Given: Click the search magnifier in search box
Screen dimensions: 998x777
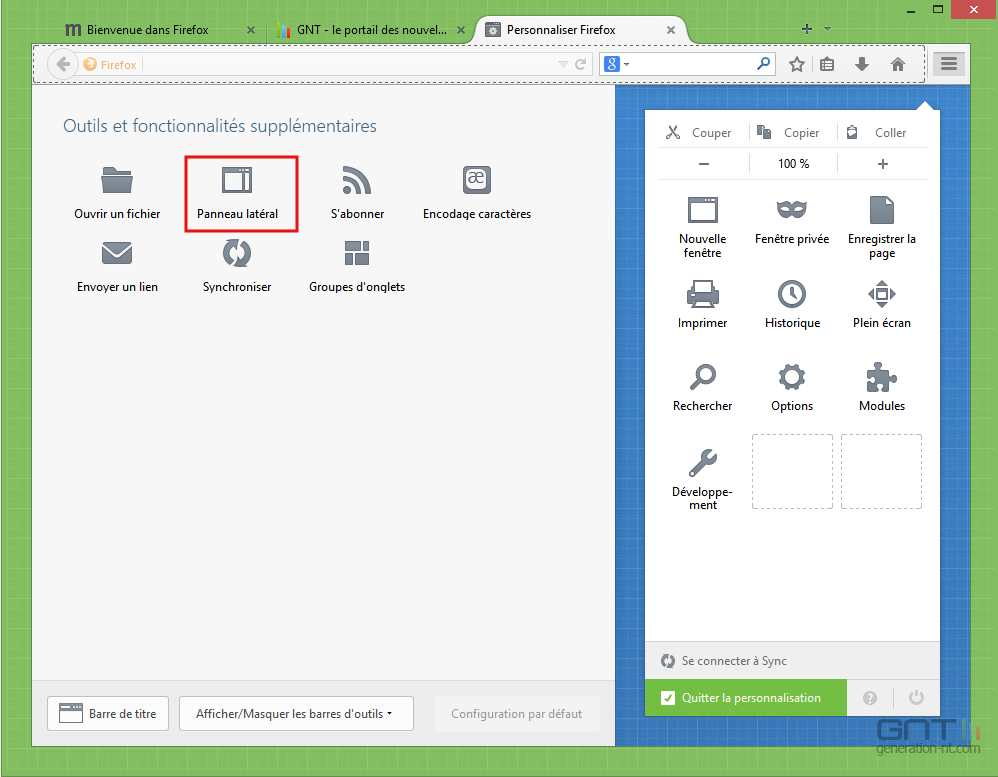Looking at the screenshot, I should pyautogui.click(x=763, y=64).
